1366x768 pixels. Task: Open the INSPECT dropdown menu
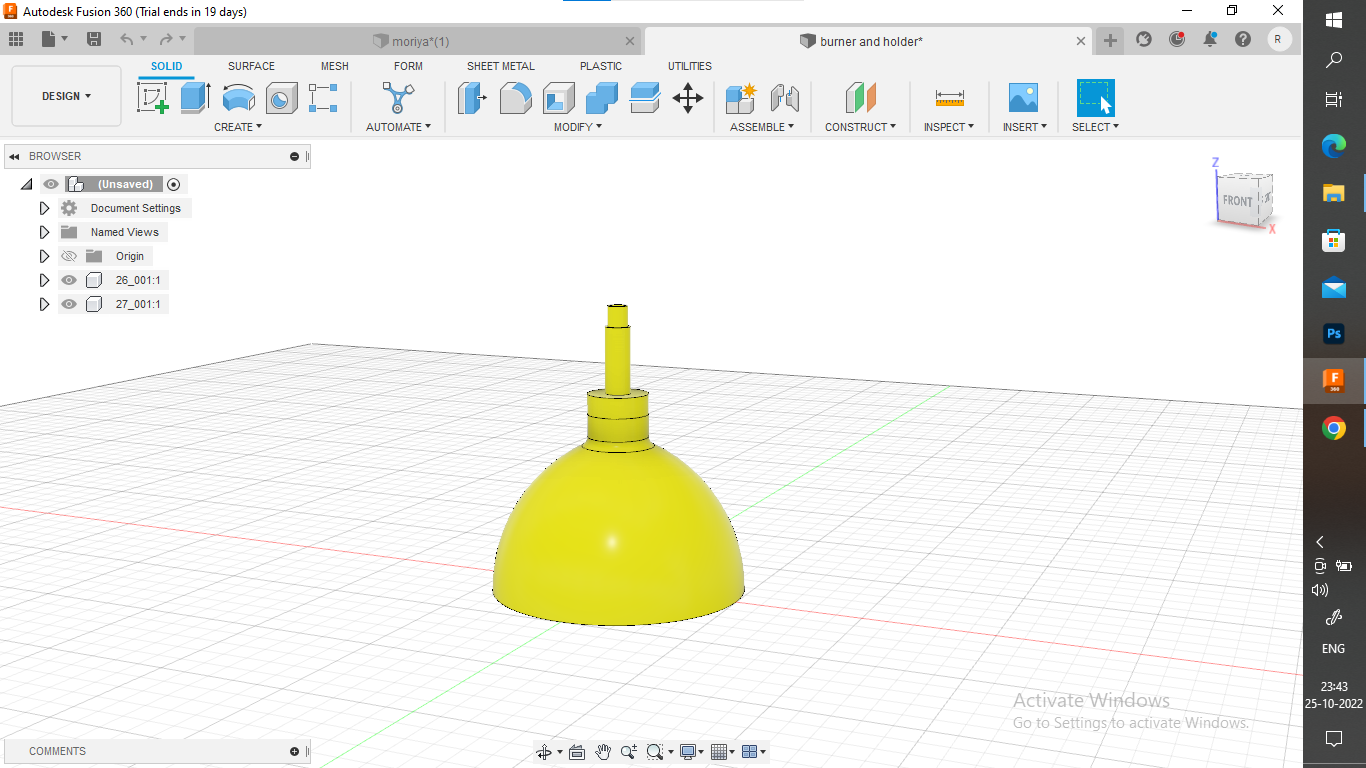[x=949, y=127]
